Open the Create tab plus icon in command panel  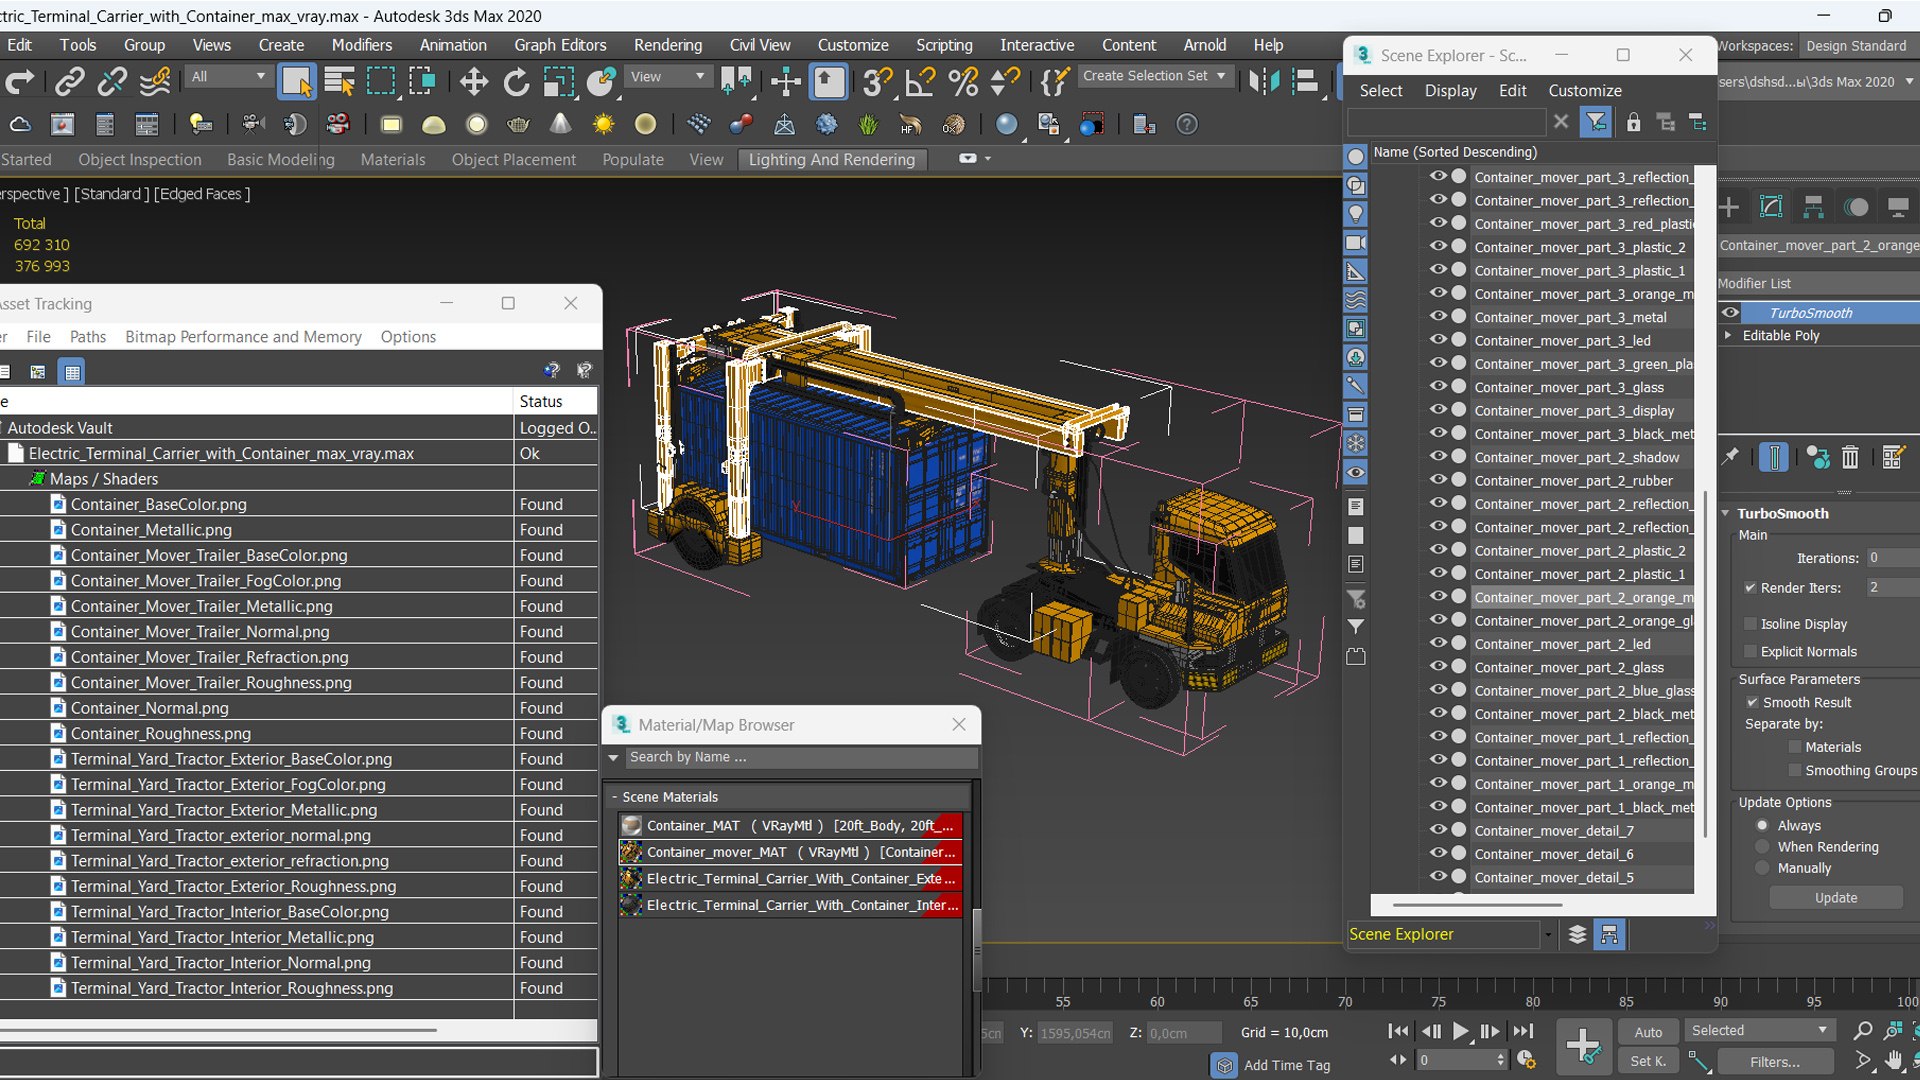(x=1729, y=207)
